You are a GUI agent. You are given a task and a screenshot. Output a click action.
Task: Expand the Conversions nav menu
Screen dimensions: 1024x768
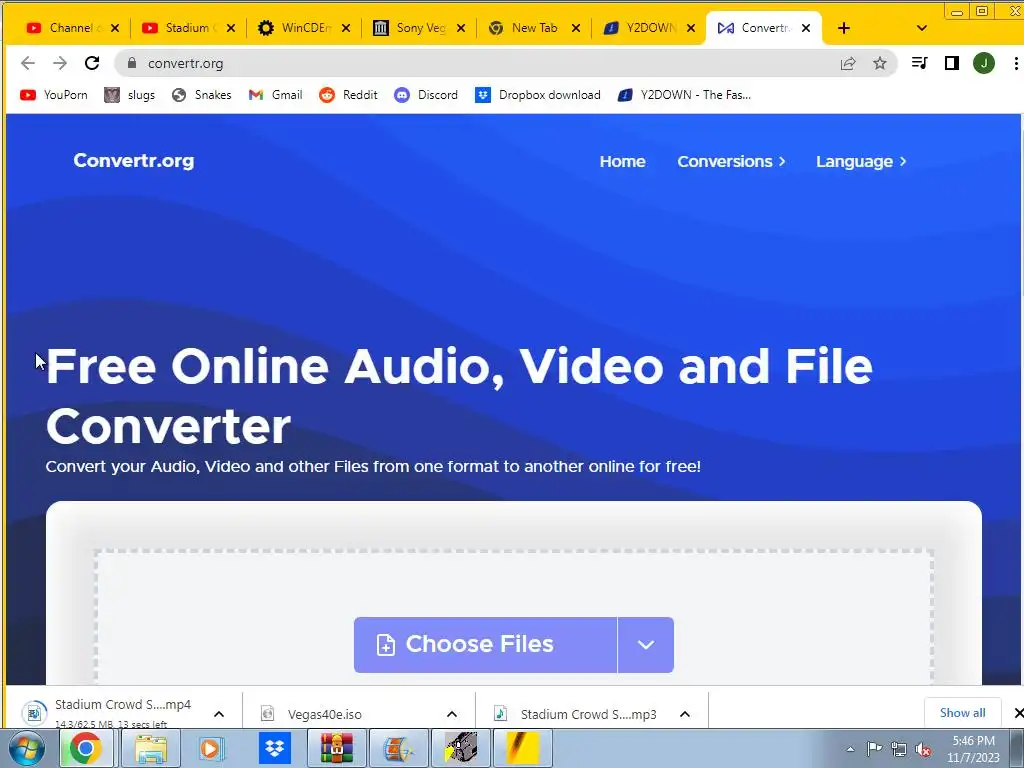tap(731, 161)
